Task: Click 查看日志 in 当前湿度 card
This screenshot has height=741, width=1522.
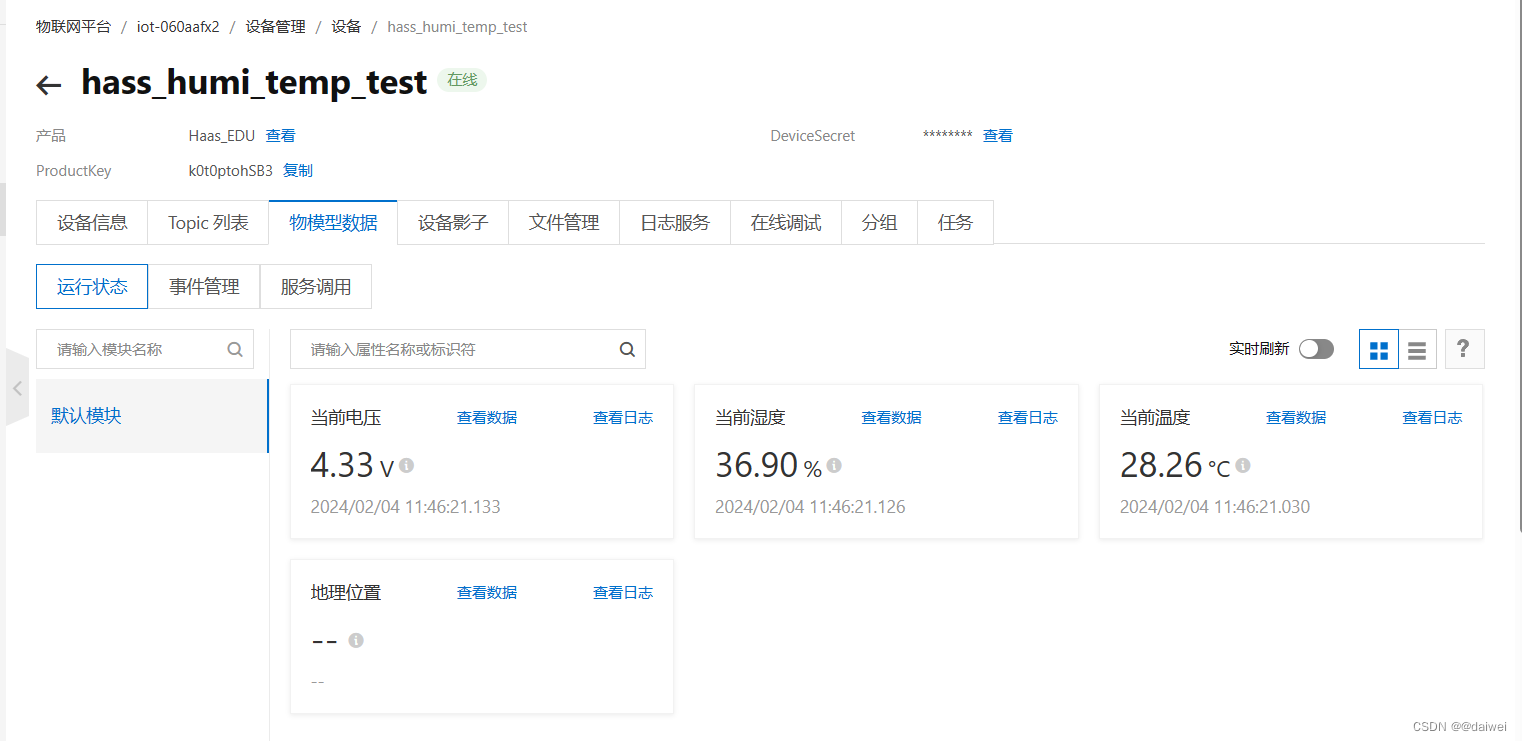Action: [1028, 418]
